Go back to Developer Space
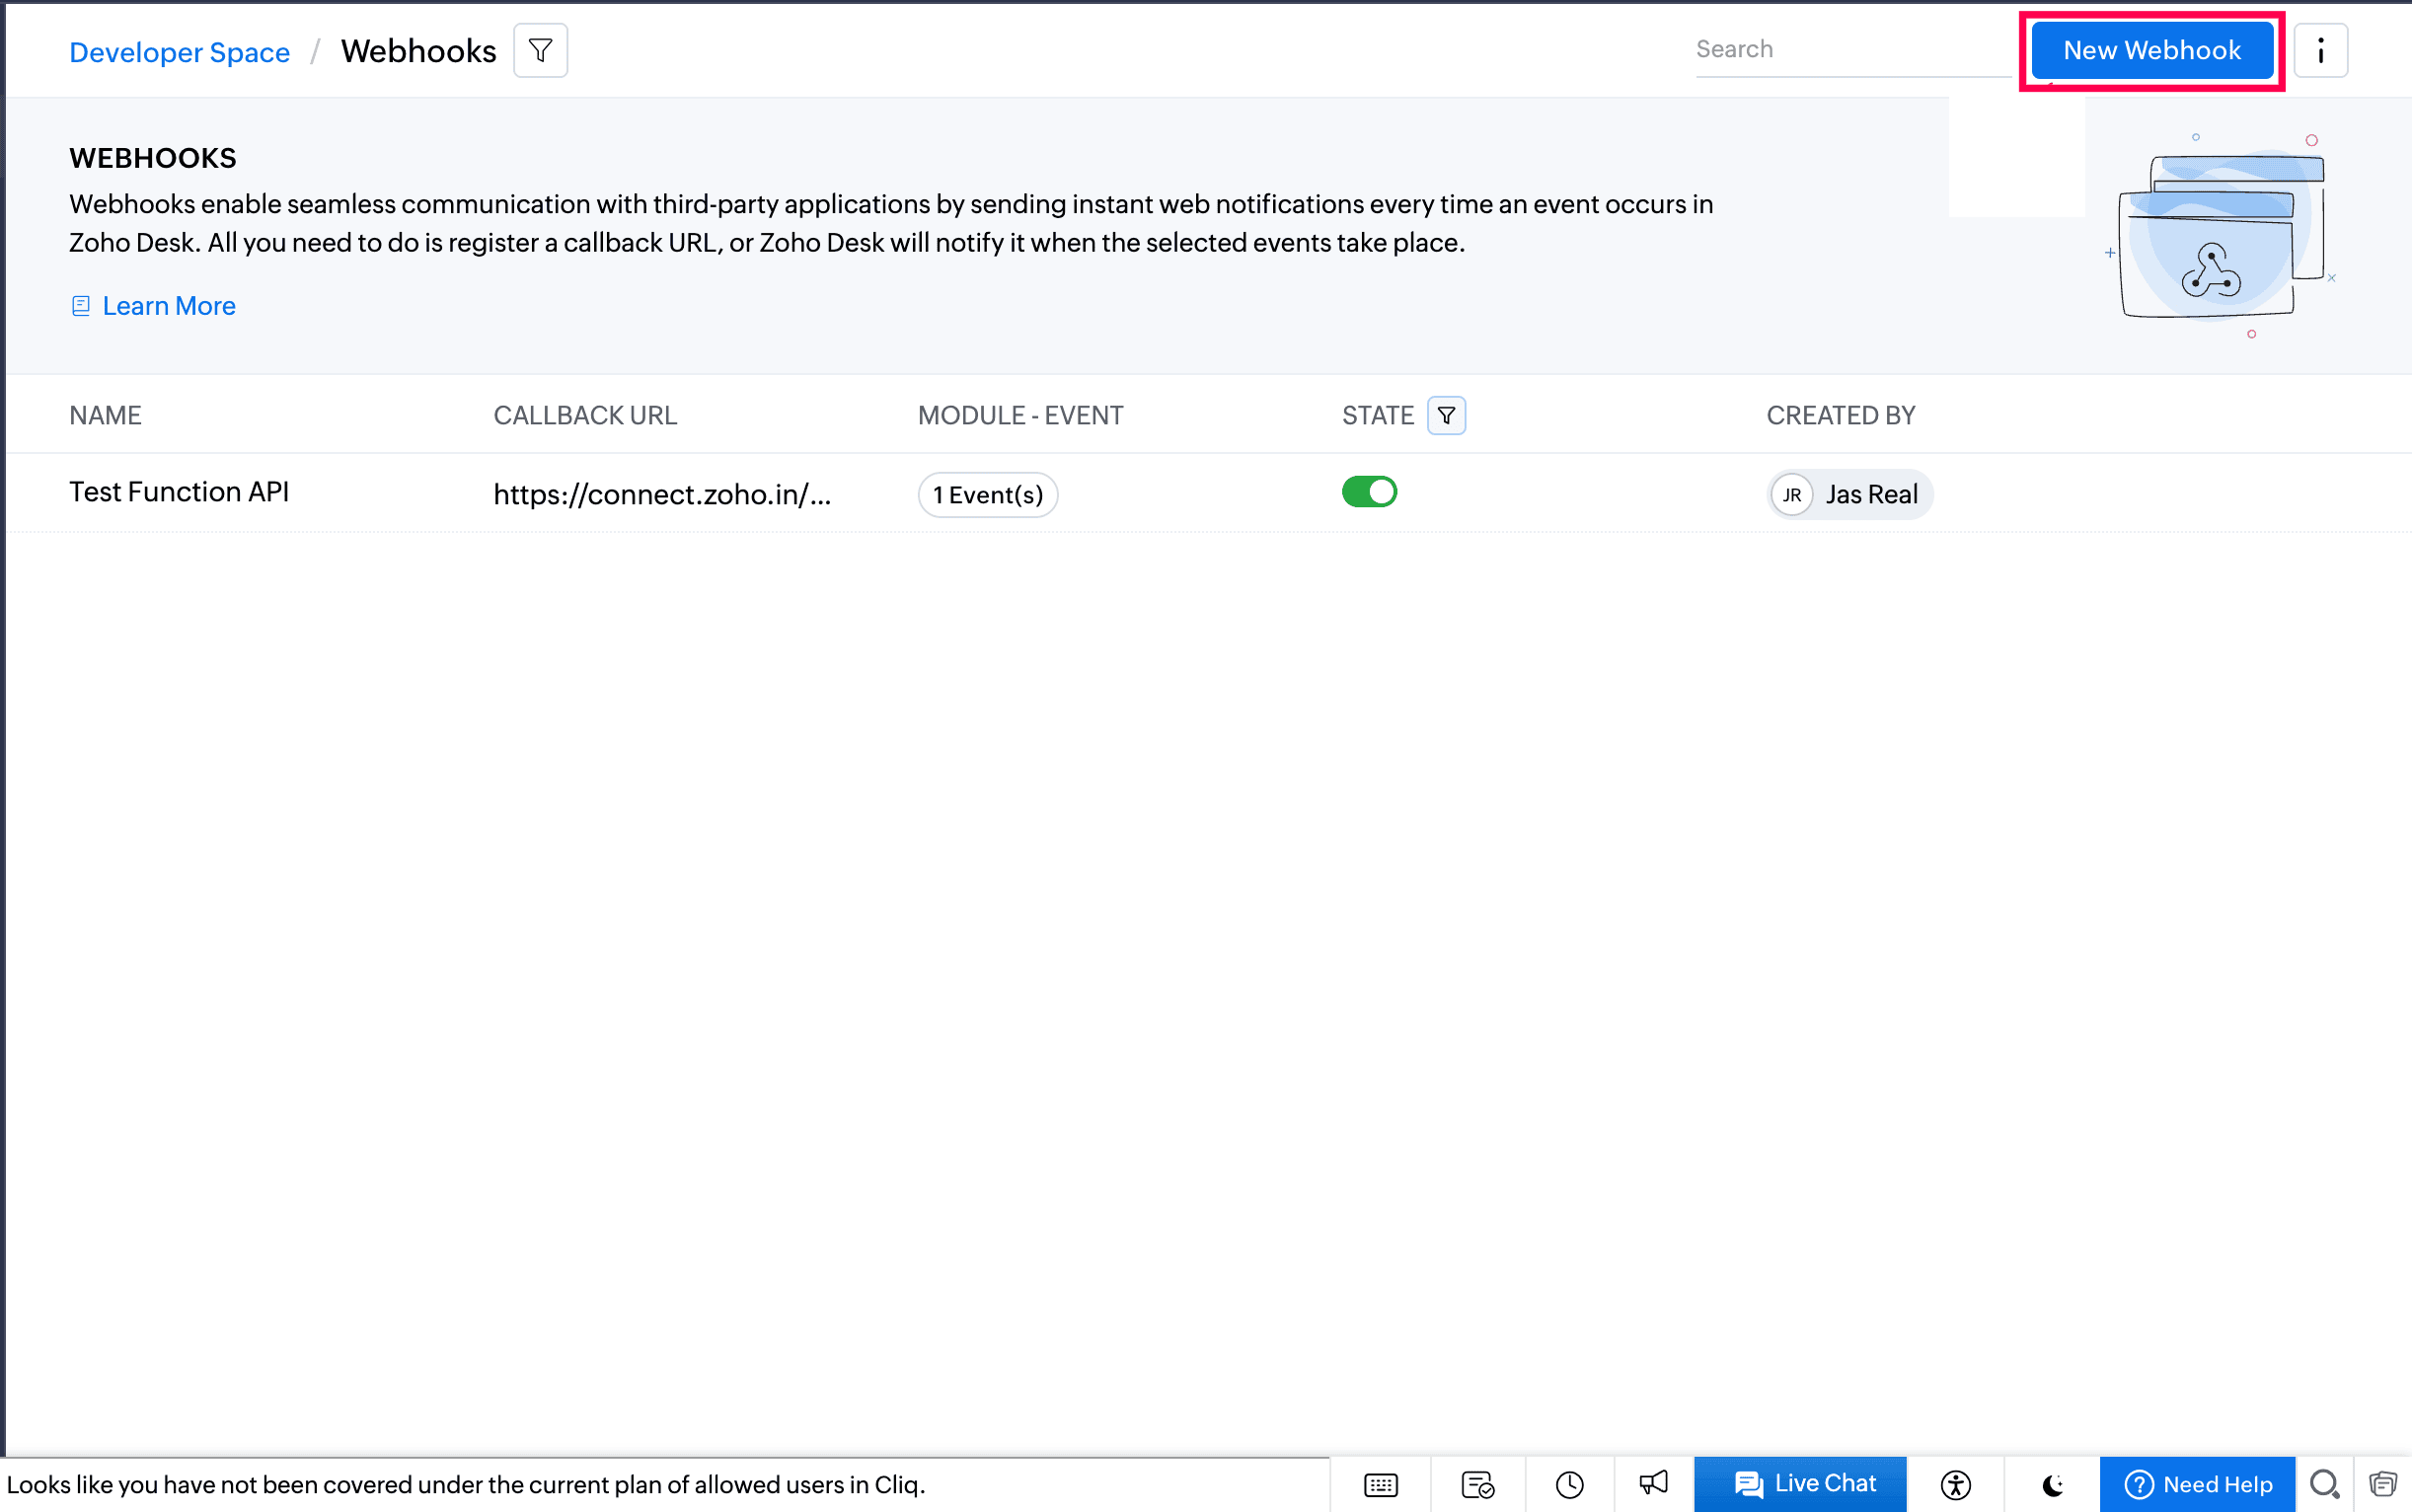The image size is (2412, 1512). 180,52
